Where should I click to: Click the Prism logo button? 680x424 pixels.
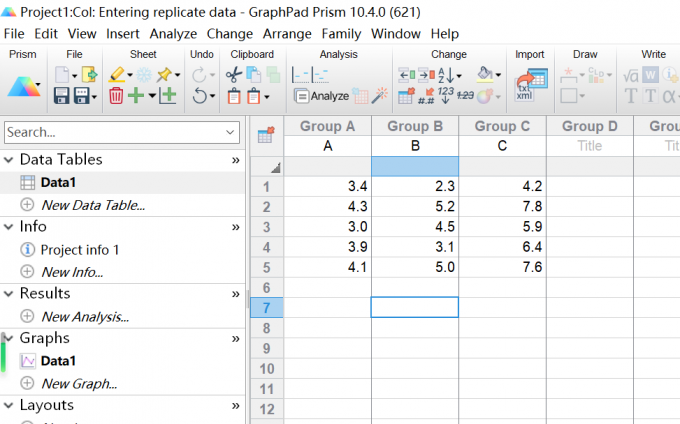point(24,87)
